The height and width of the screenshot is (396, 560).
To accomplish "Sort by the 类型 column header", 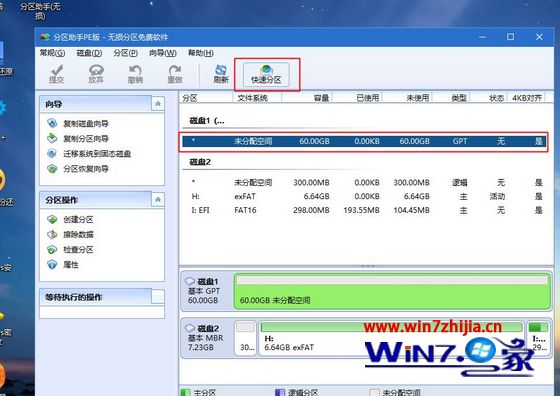I will click(x=451, y=97).
